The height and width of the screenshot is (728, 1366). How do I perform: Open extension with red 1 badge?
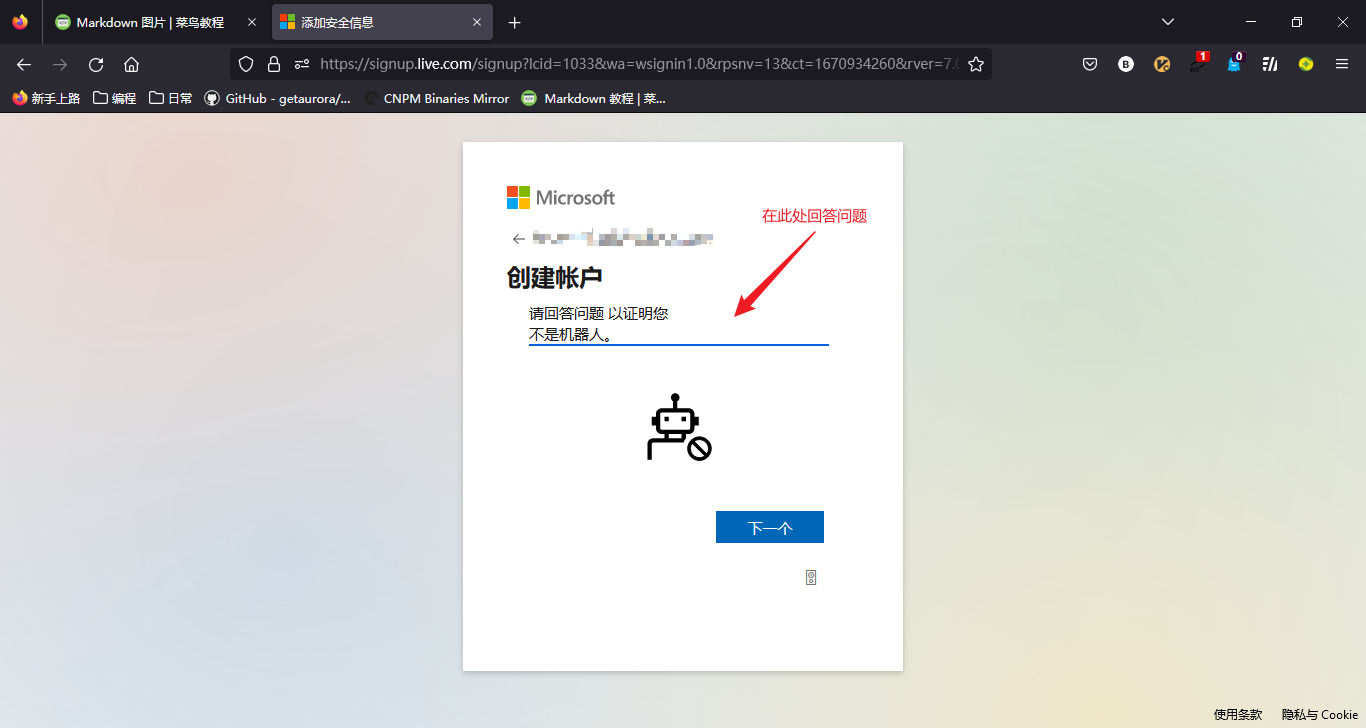(1198, 63)
